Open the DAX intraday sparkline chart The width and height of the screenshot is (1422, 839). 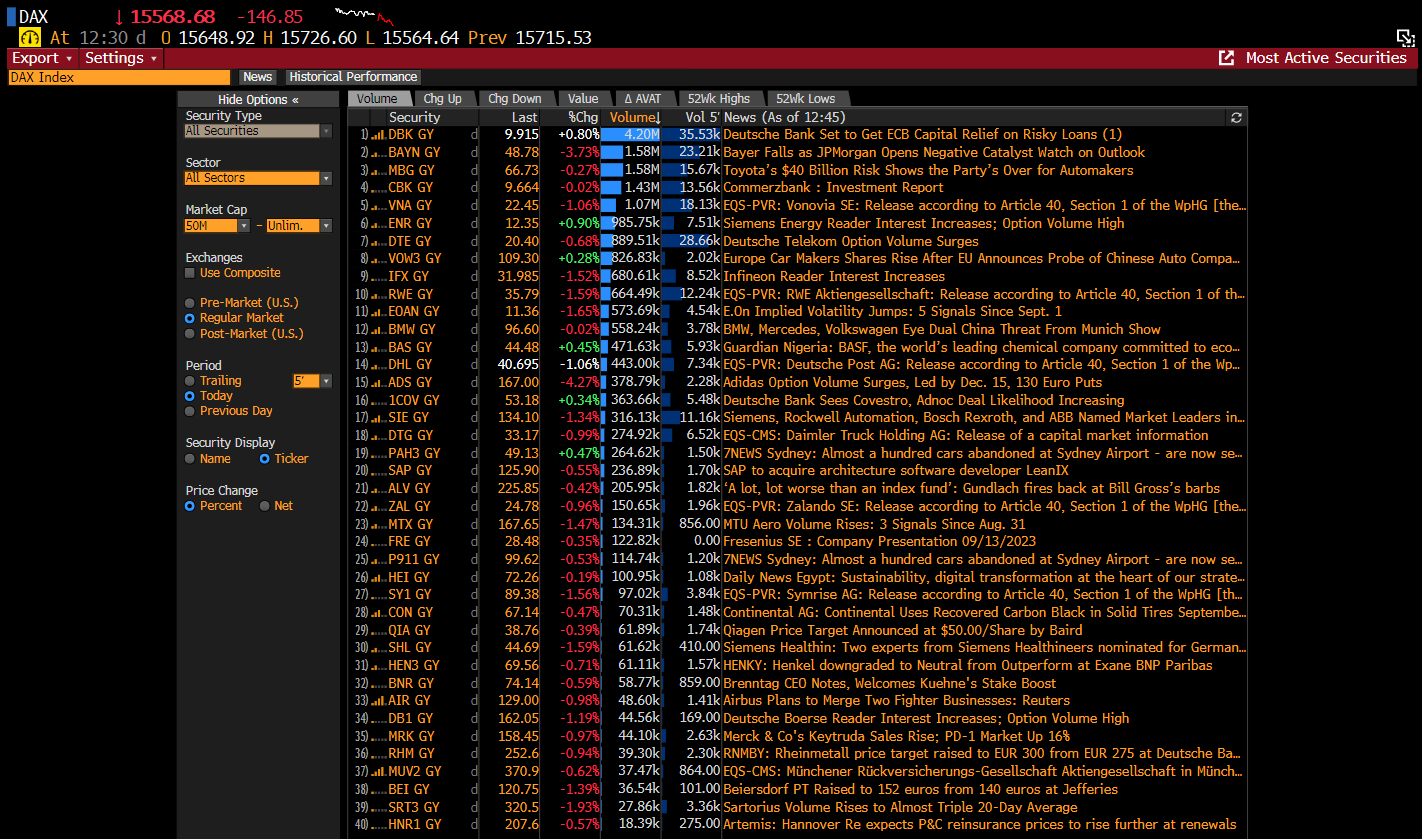pos(364,15)
